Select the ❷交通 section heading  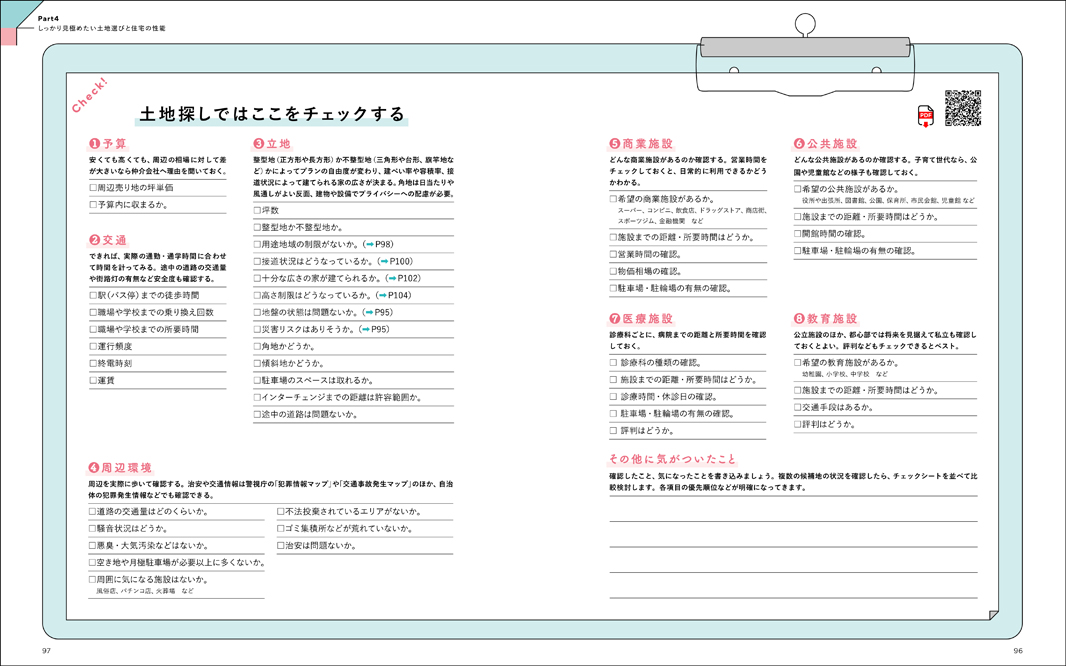coord(107,241)
